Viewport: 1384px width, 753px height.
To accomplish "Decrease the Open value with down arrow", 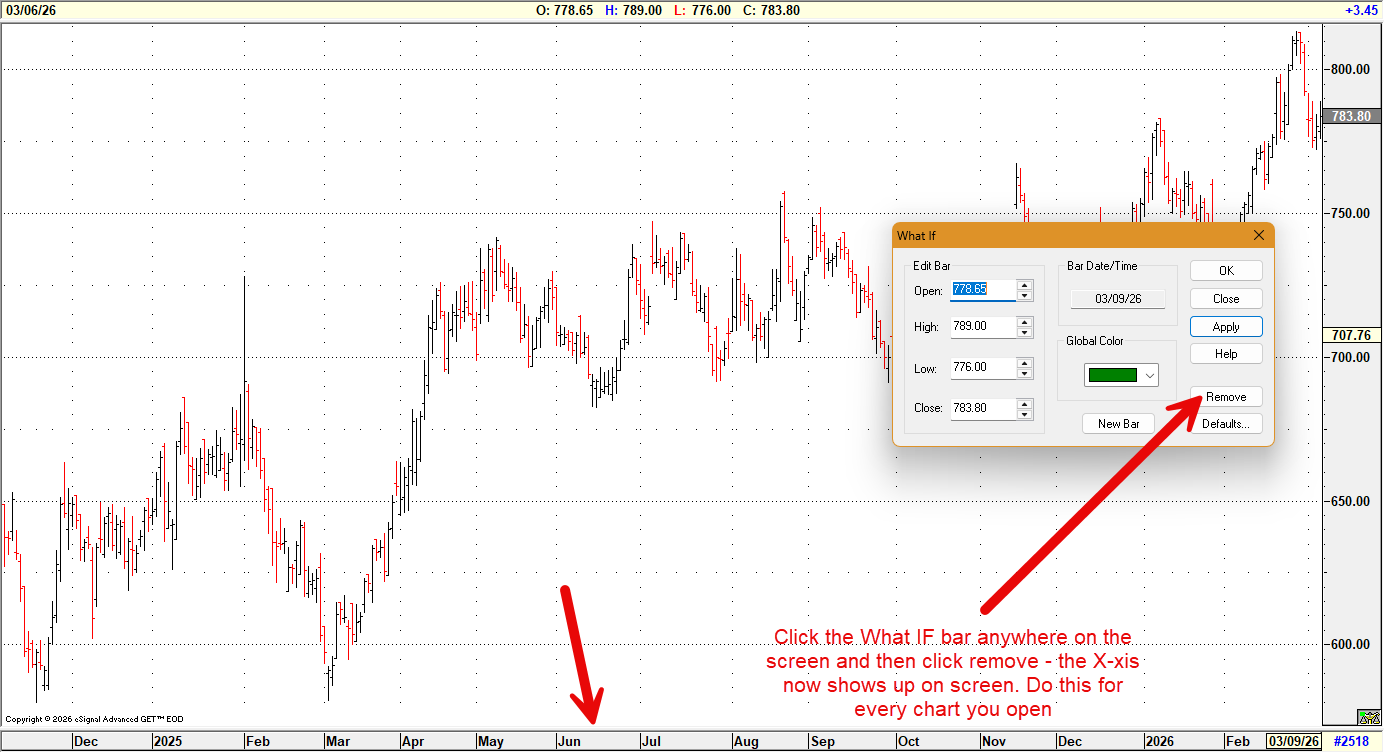I will (x=1024, y=296).
